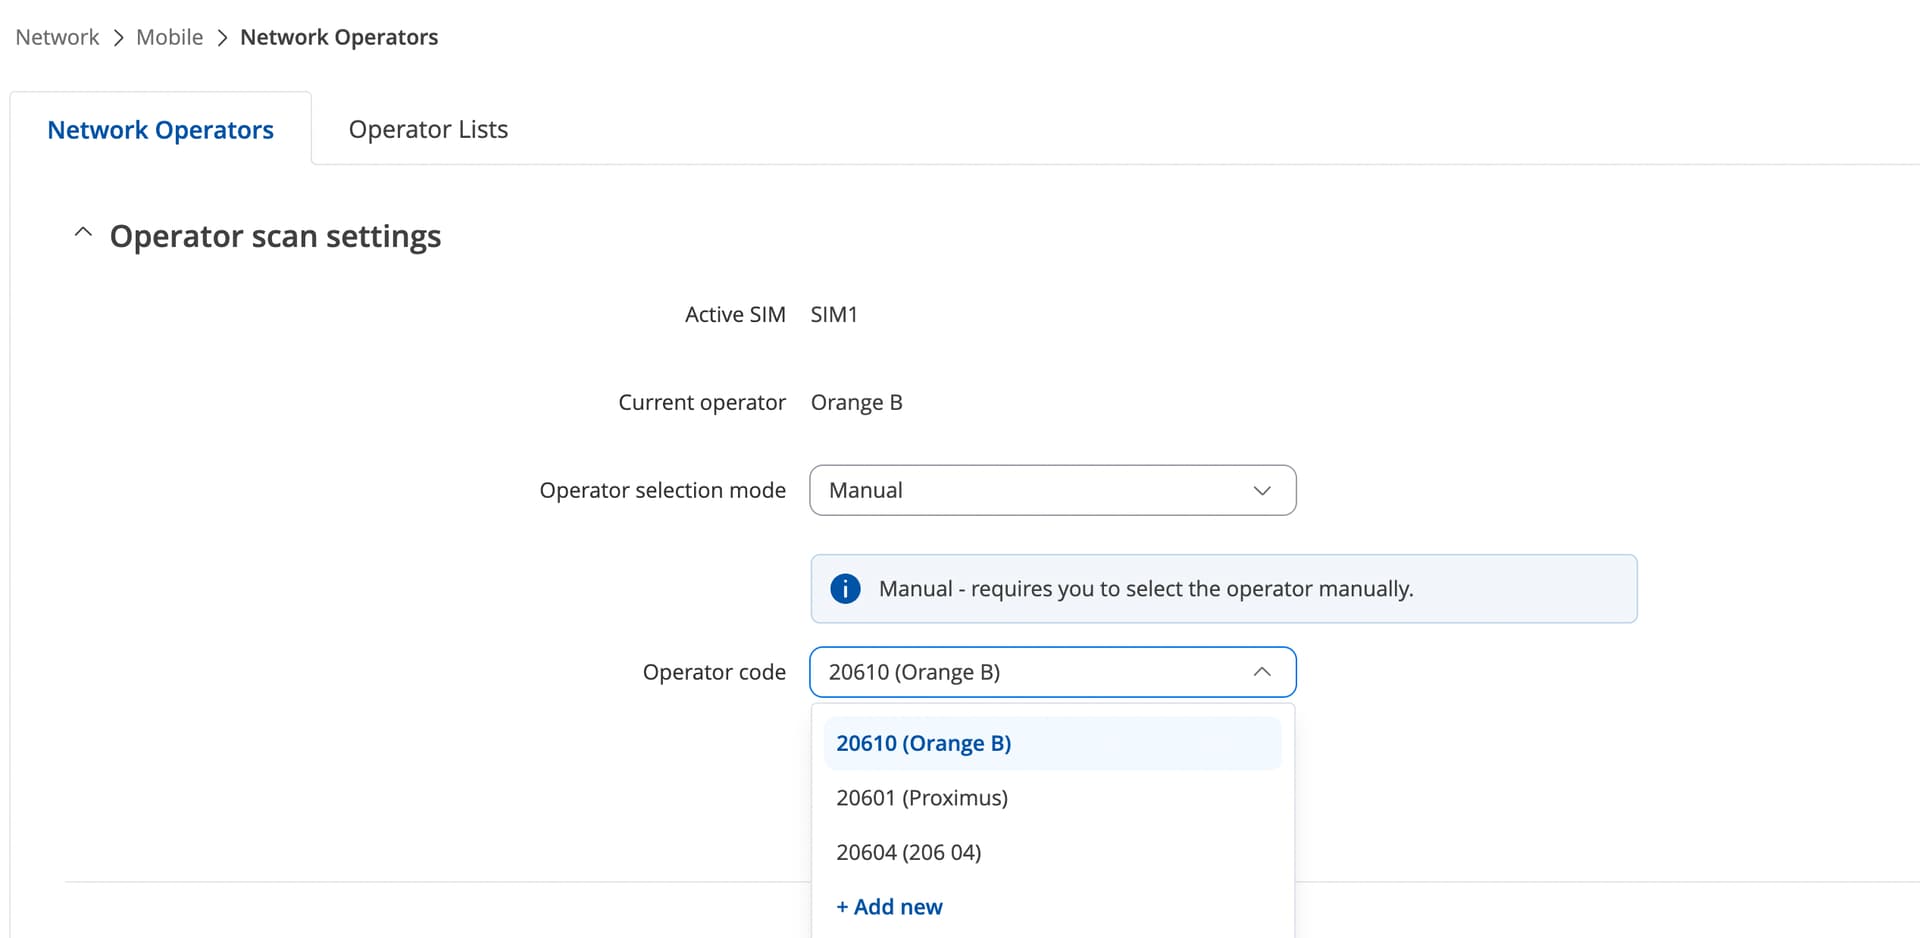The image size is (1920, 938).
Task: Switch to the Operator Lists tab
Action: click(x=428, y=129)
